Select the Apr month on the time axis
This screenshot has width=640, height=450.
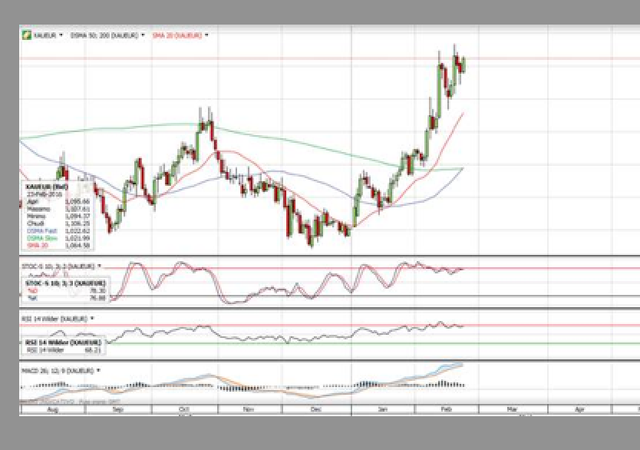[580, 409]
